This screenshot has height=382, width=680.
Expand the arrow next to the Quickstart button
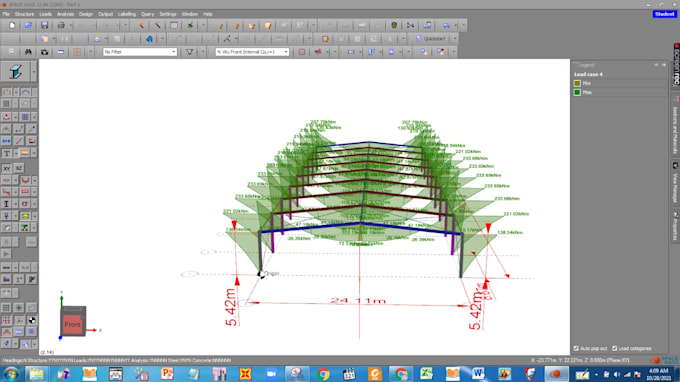[455, 39]
